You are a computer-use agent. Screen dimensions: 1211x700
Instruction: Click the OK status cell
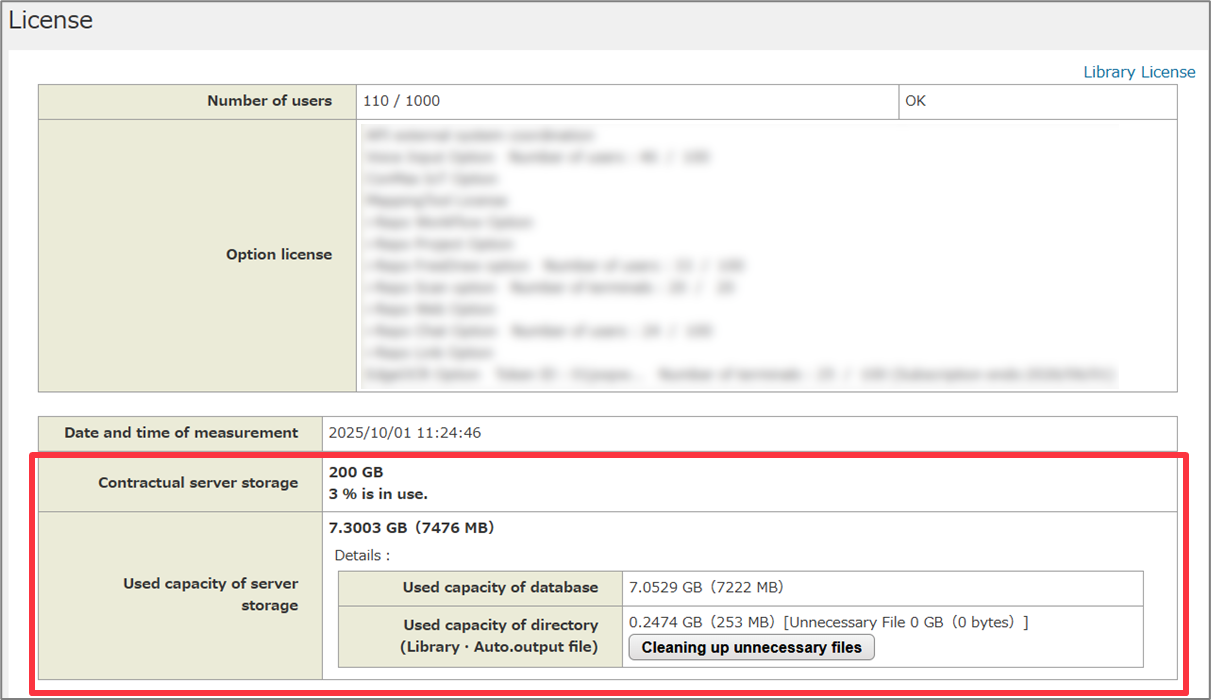click(x=915, y=101)
